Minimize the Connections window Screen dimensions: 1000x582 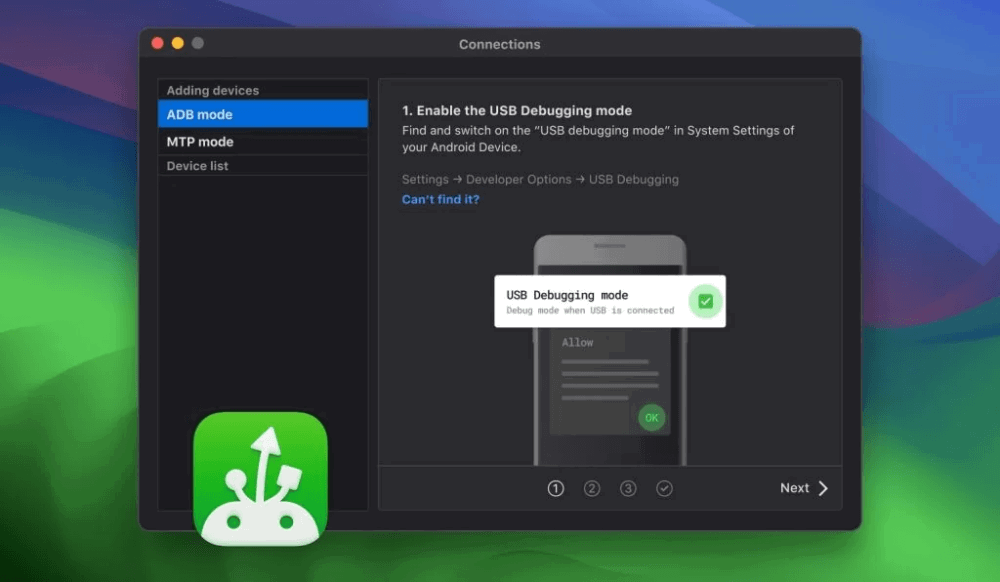178,43
